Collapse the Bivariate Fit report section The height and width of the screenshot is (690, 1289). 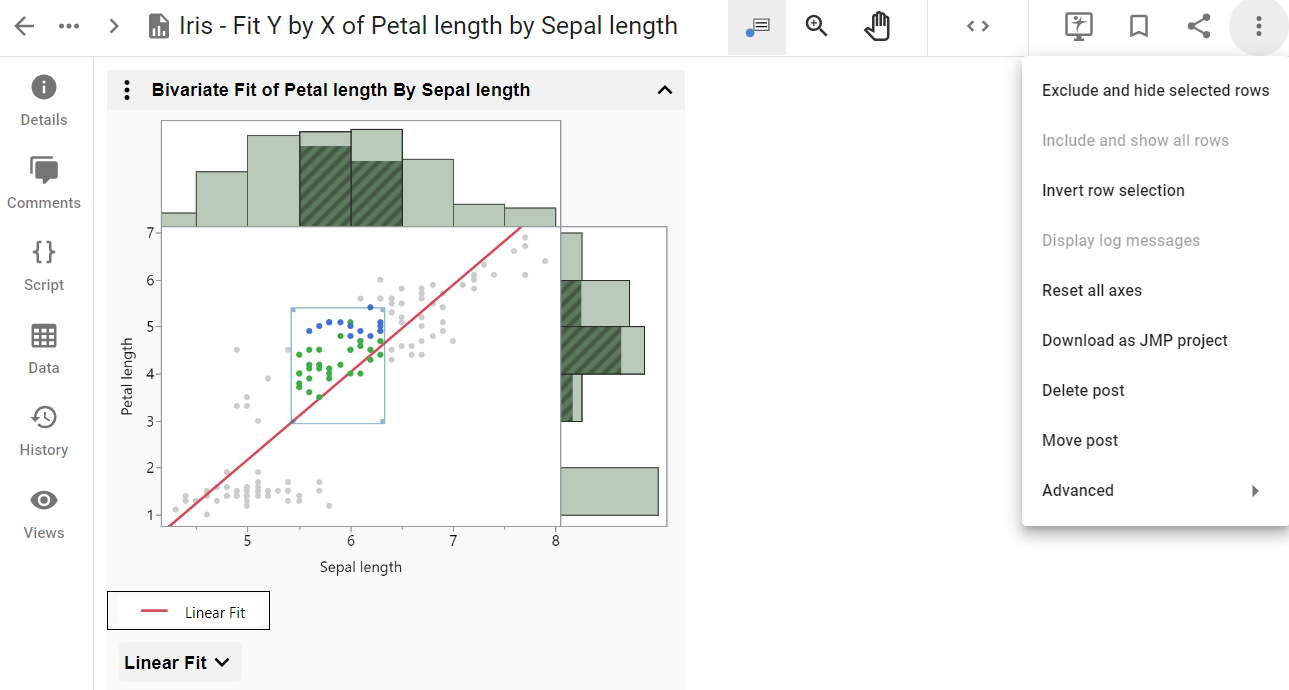(x=665, y=90)
